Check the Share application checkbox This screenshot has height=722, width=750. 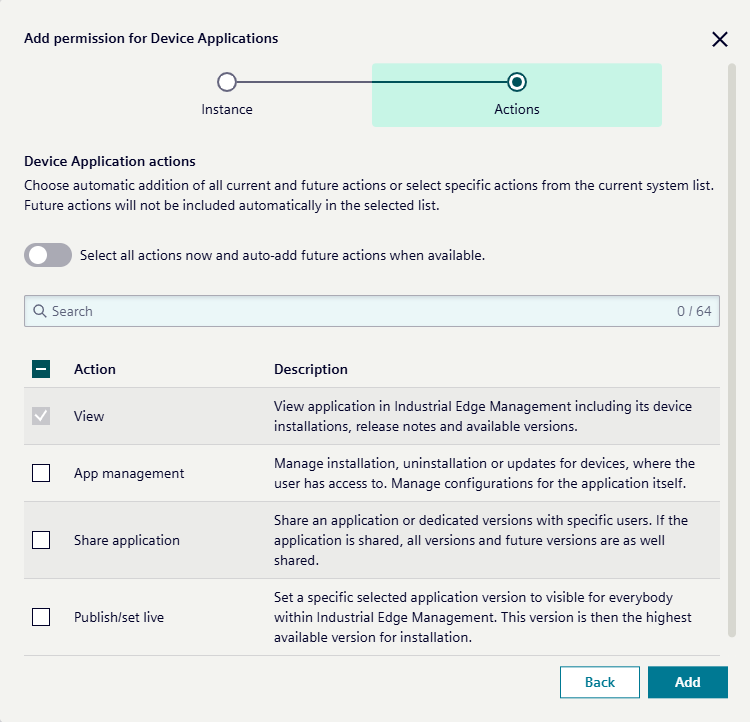[x=41, y=540]
